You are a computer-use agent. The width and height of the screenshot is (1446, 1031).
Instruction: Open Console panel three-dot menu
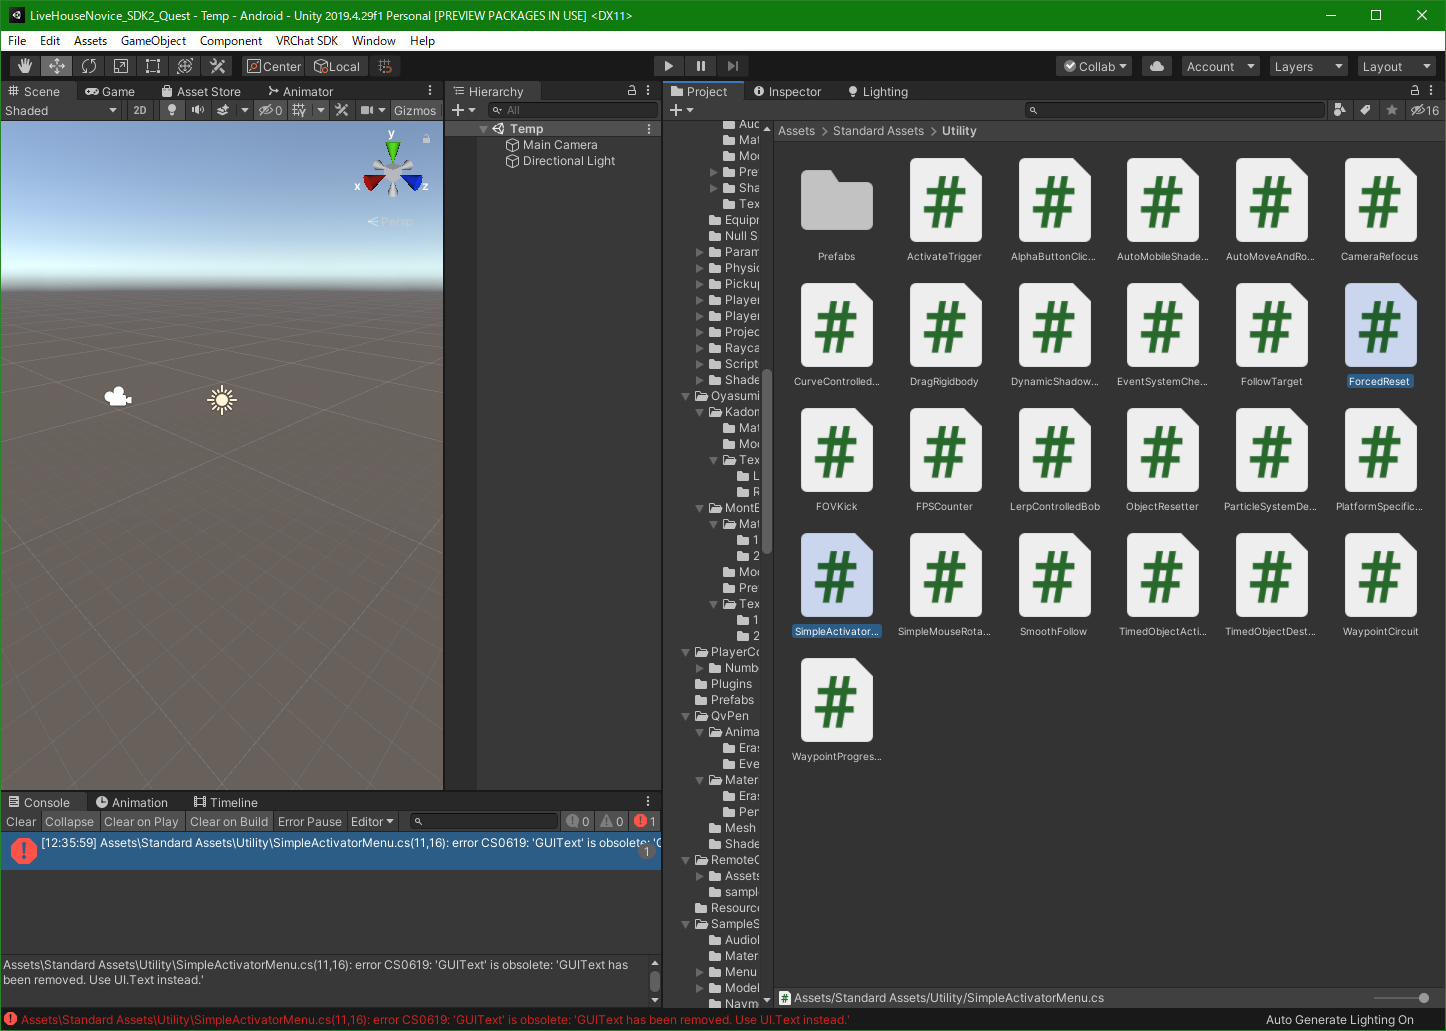[648, 801]
